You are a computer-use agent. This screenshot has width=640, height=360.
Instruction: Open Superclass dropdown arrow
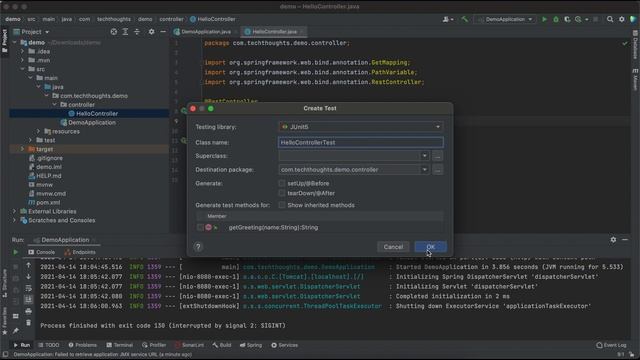(424, 156)
